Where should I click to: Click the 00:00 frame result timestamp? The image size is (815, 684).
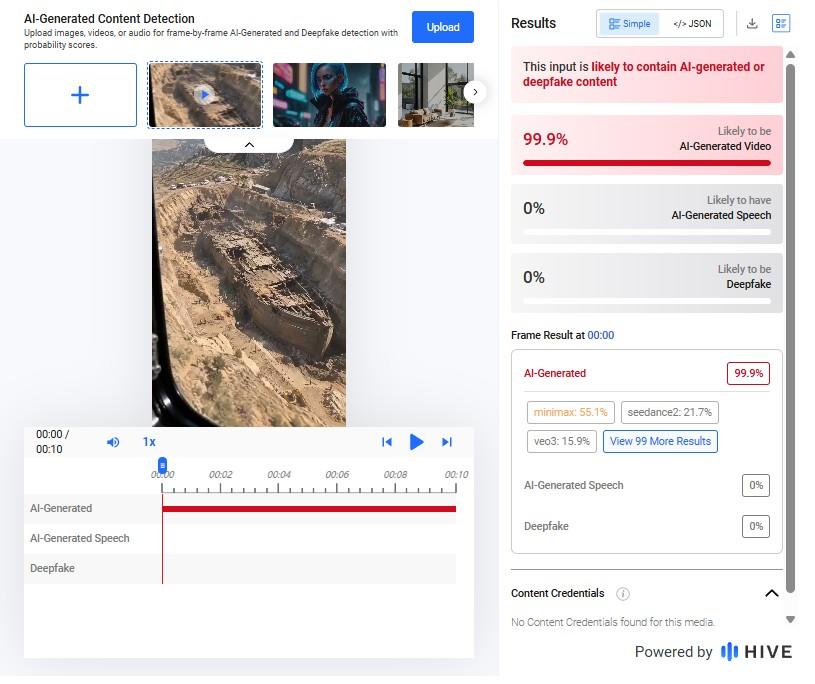coord(600,335)
